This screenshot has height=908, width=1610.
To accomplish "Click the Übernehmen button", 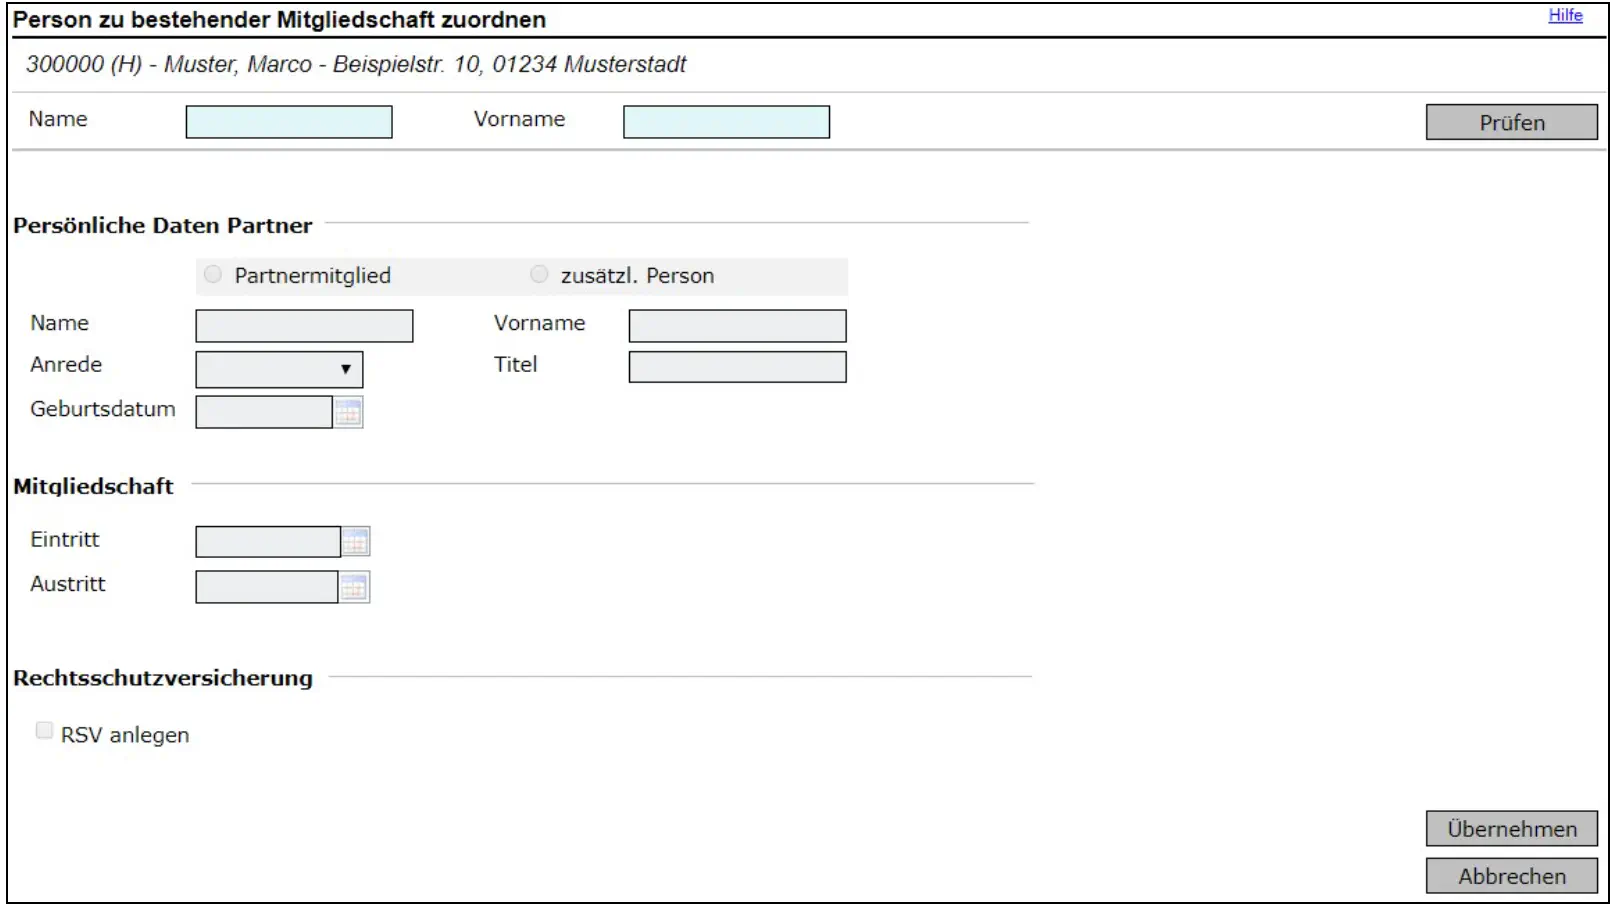I will (1510, 829).
